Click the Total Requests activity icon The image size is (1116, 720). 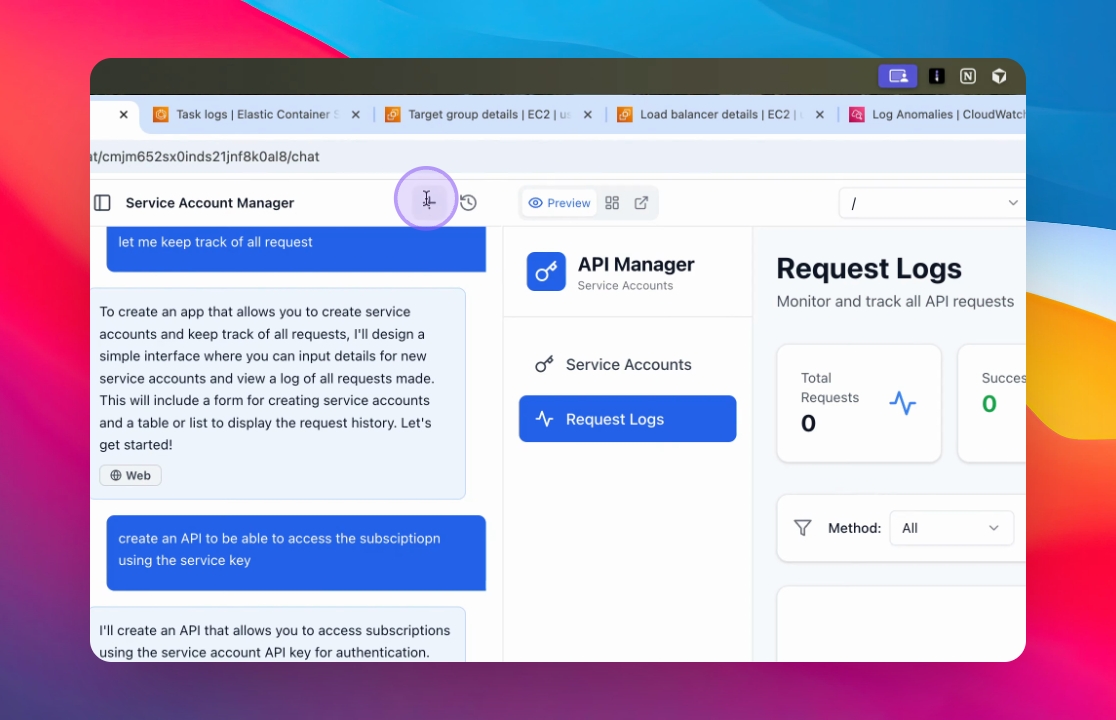click(x=902, y=403)
